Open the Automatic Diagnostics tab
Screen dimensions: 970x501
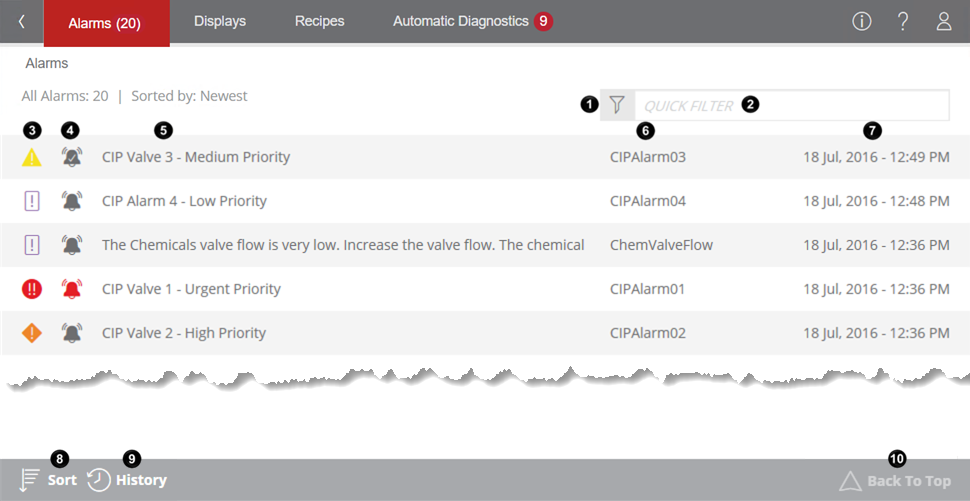point(461,21)
